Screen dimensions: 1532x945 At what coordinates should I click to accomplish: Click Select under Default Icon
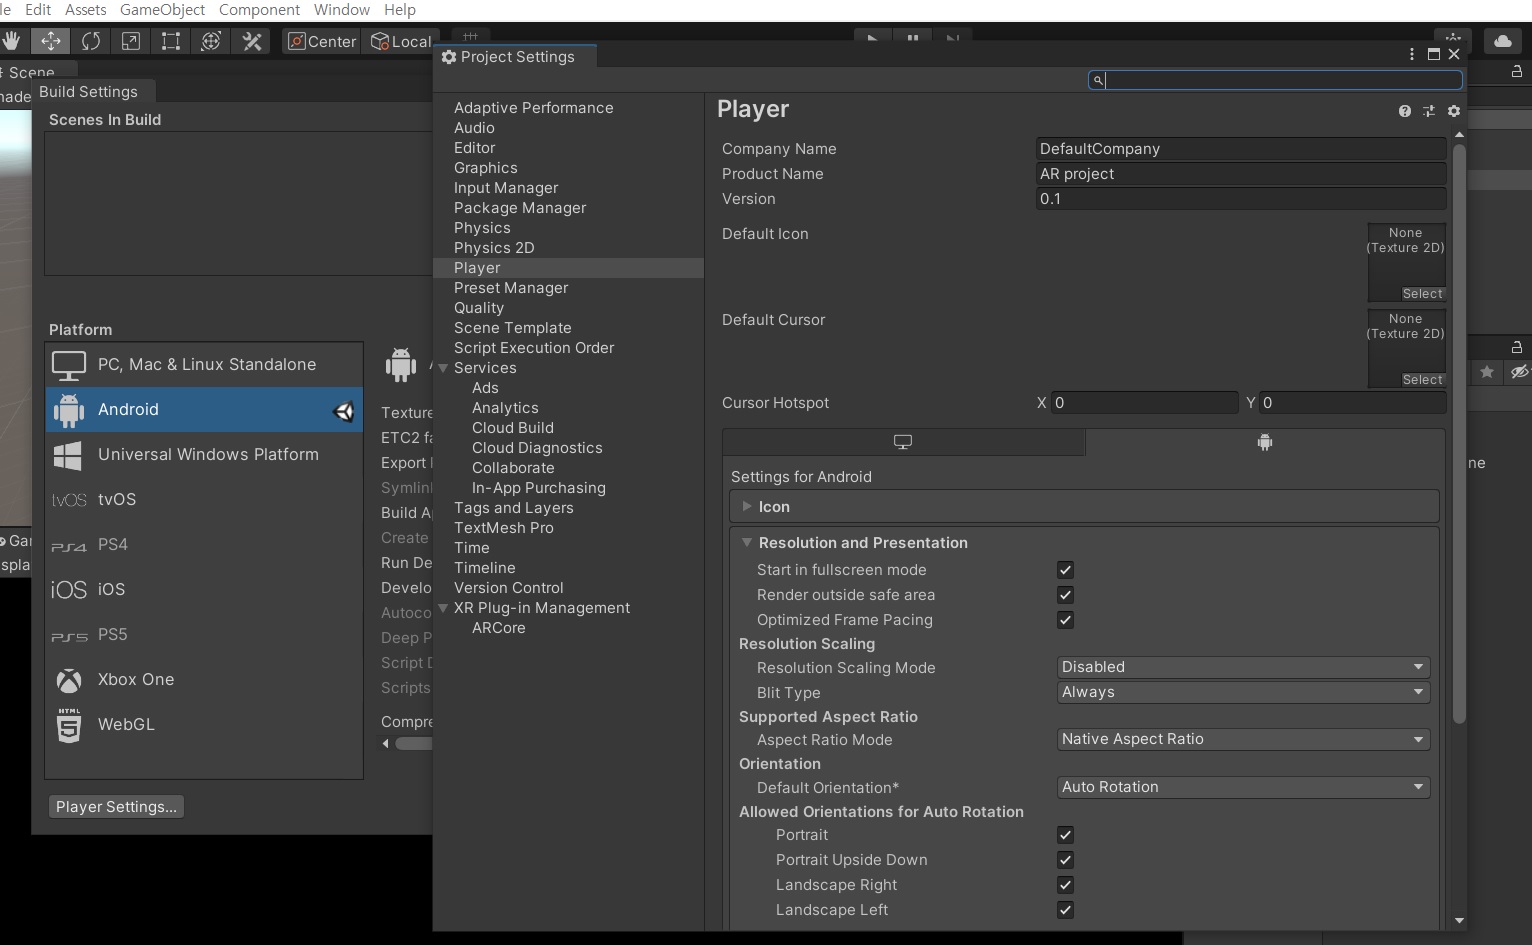click(1422, 294)
